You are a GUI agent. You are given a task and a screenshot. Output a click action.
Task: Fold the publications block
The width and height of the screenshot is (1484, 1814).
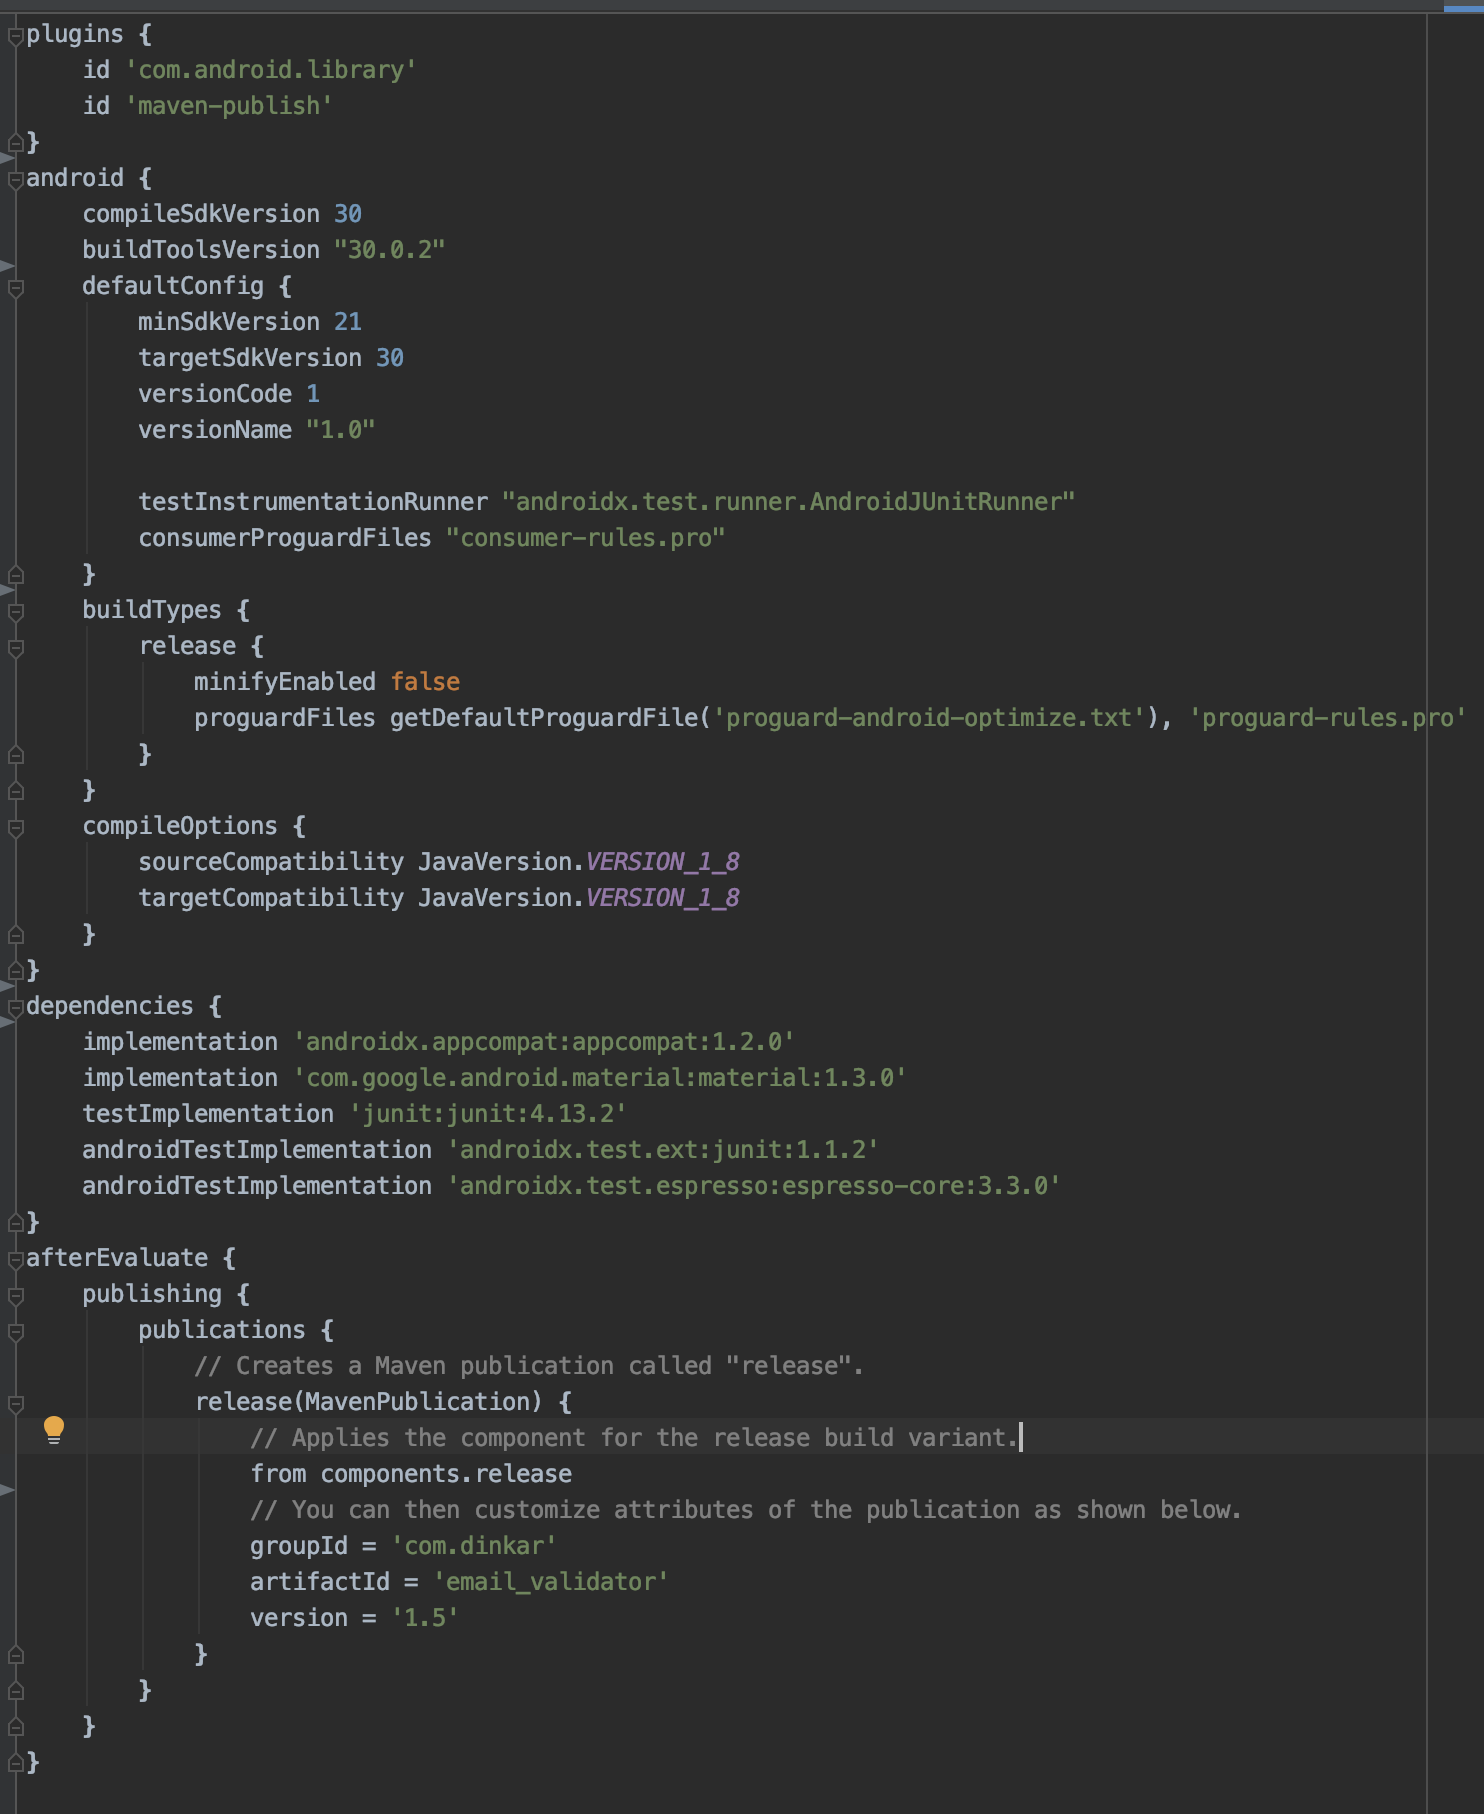click(x=15, y=1332)
